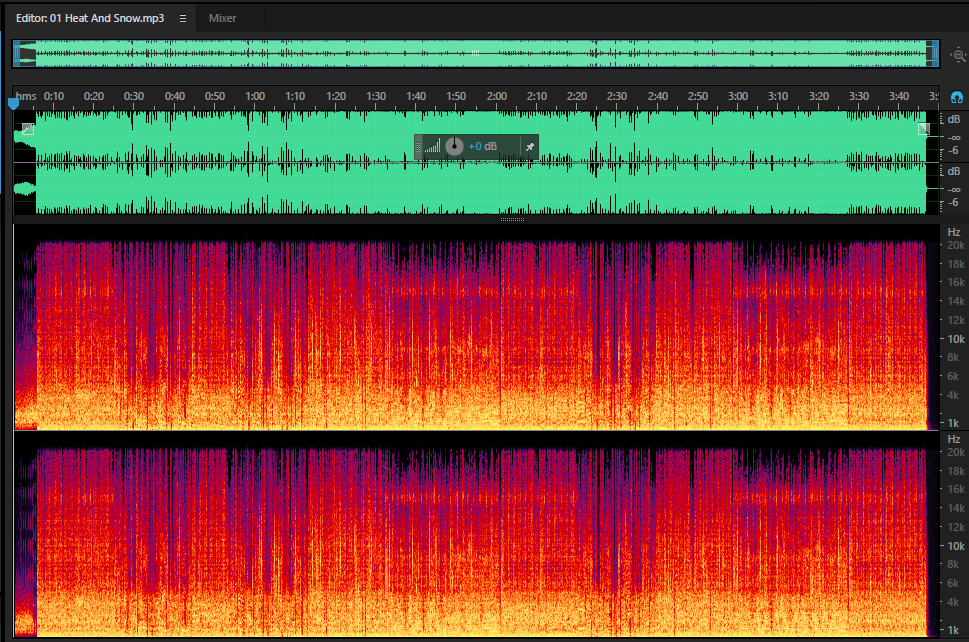Click the upper spectral Hz scale label

point(954,232)
